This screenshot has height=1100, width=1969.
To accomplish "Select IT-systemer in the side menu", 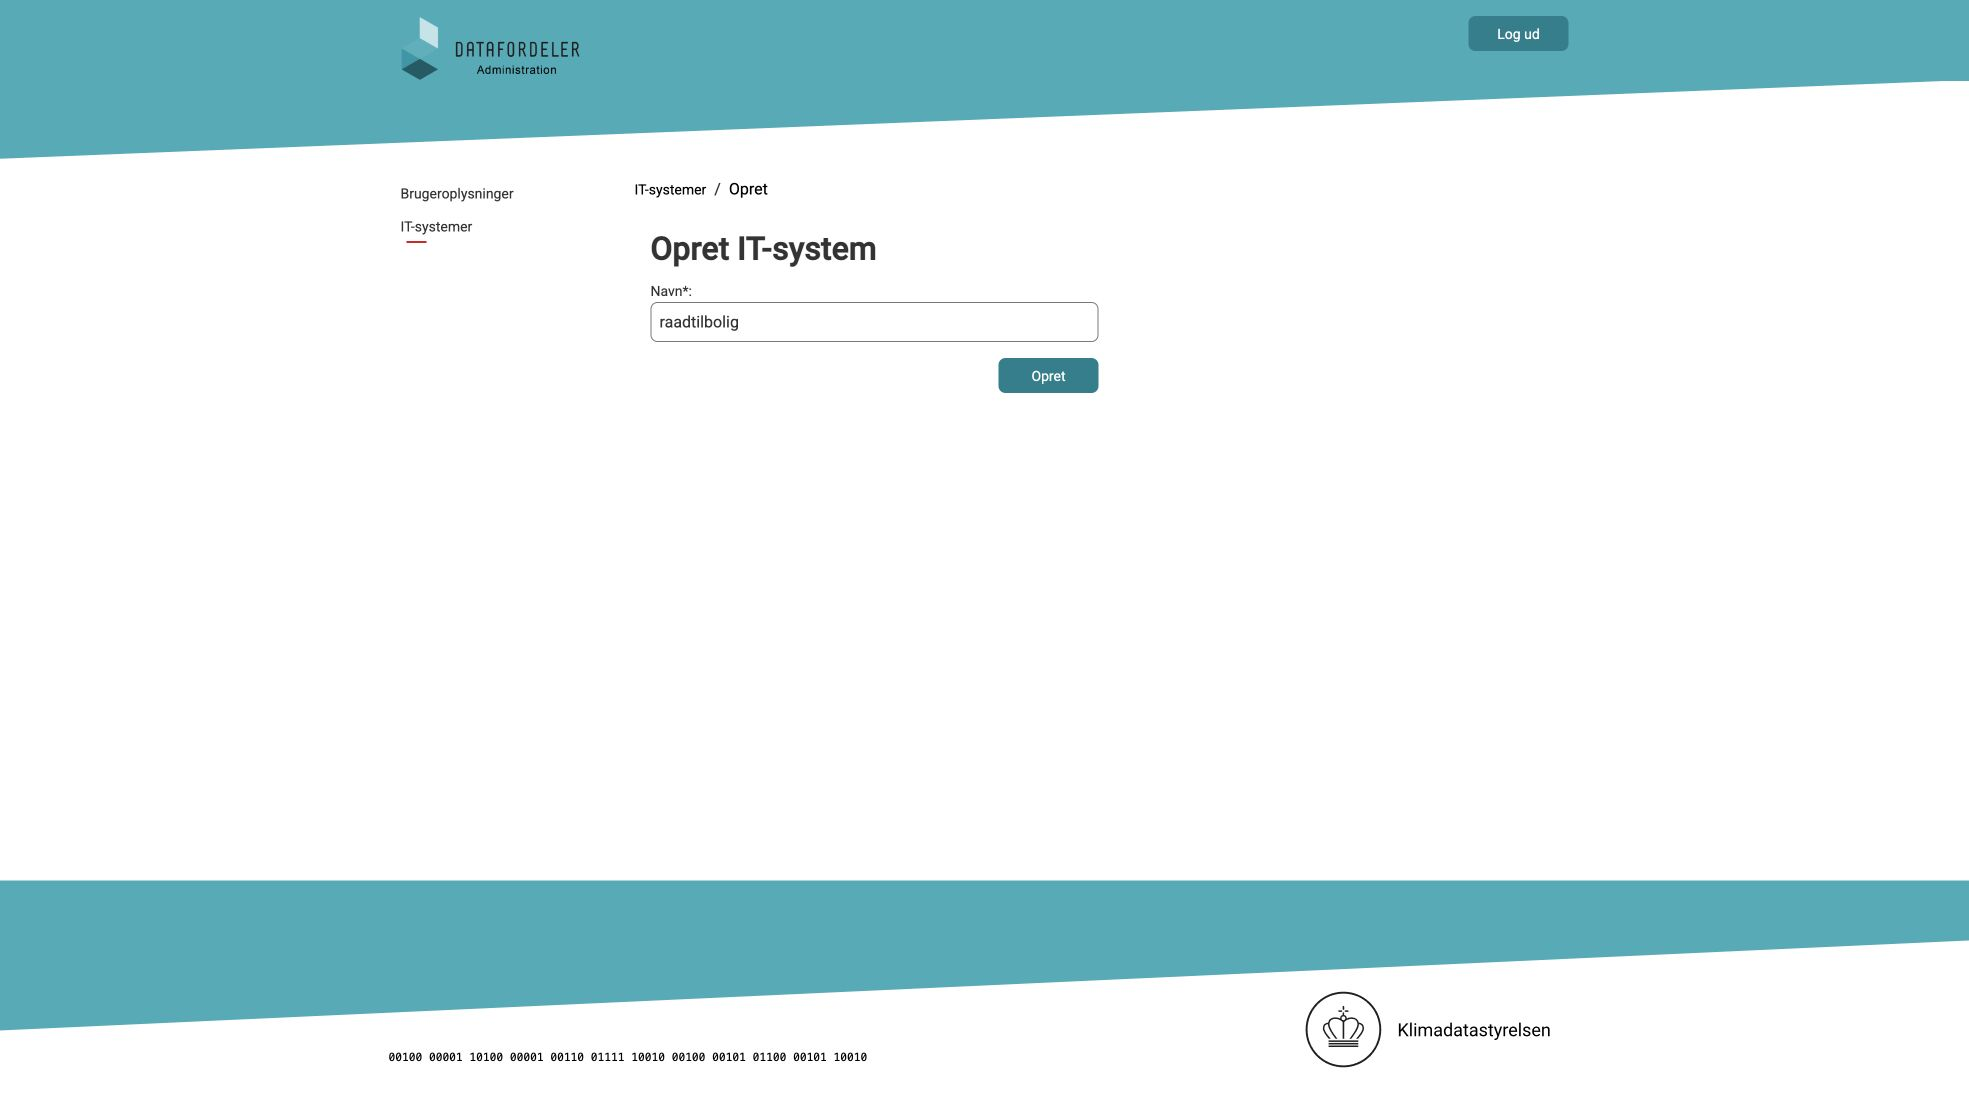I will [436, 227].
